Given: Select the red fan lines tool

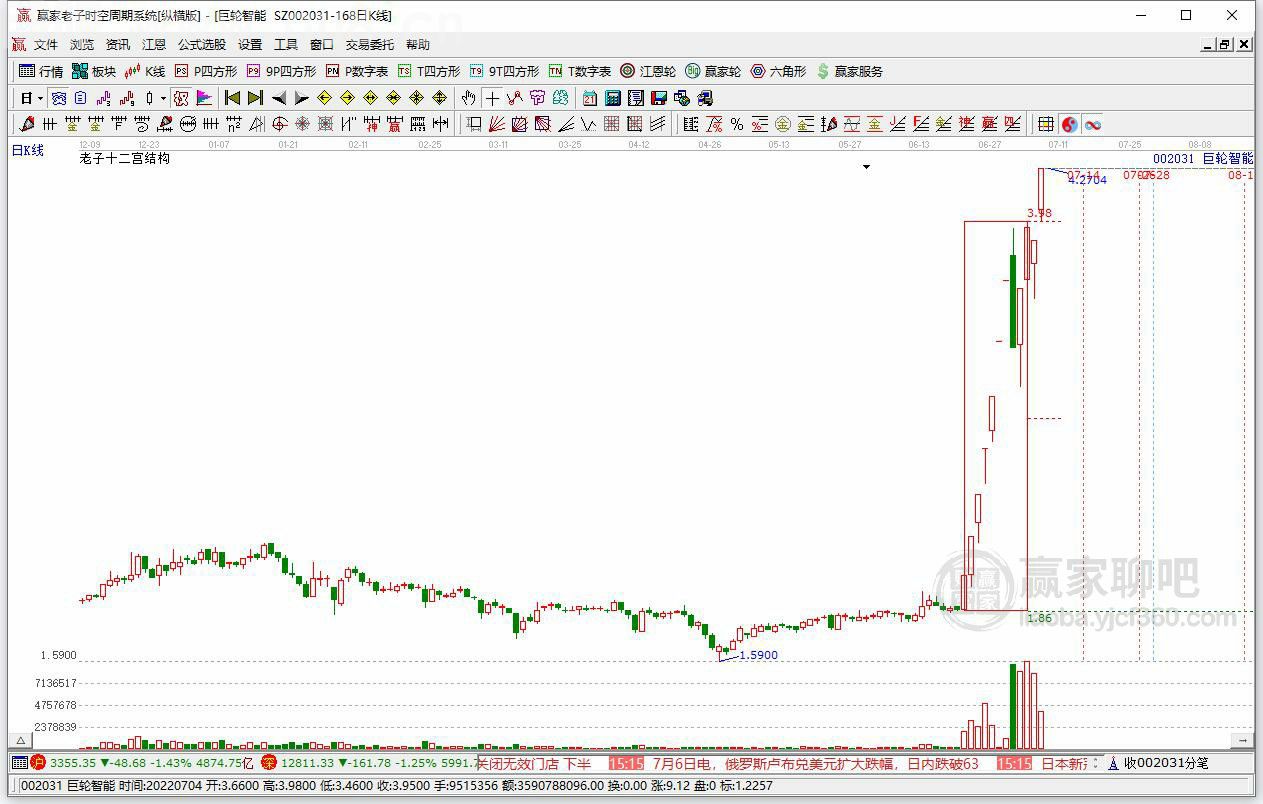Looking at the screenshot, I should pyautogui.click(x=497, y=124).
